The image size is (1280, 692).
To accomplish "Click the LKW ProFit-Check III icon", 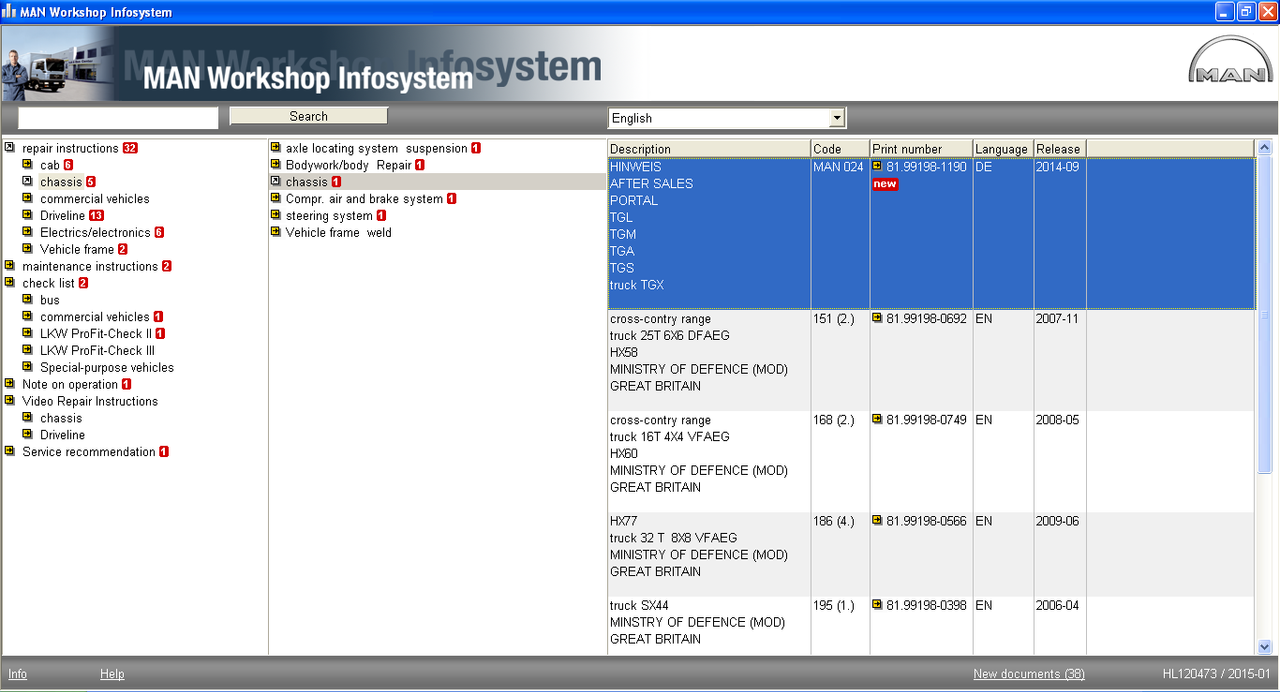I will pyautogui.click(x=27, y=350).
